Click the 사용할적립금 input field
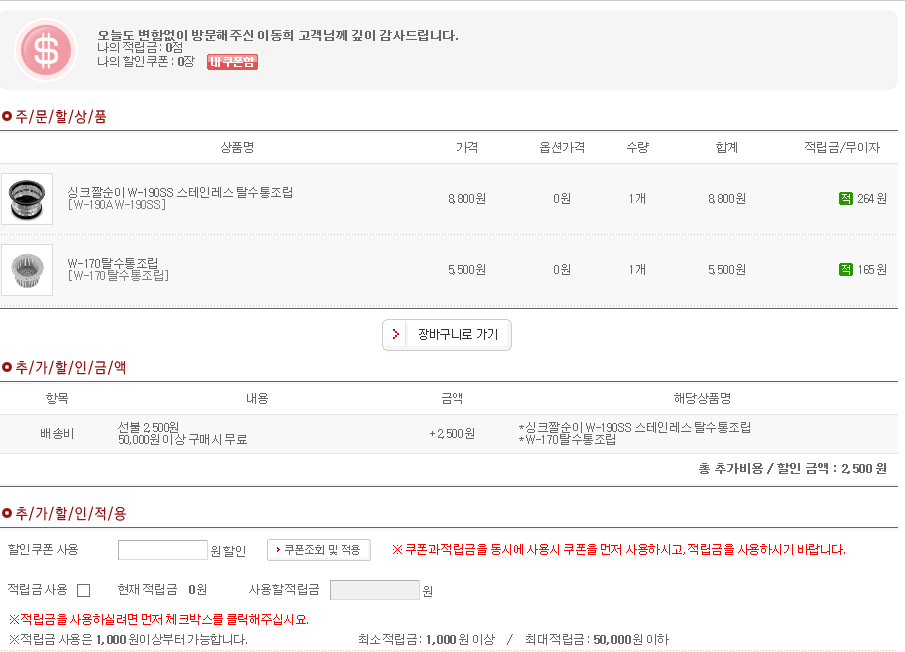Image resolution: width=905 pixels, height=652 pixels. coord(374,590)
